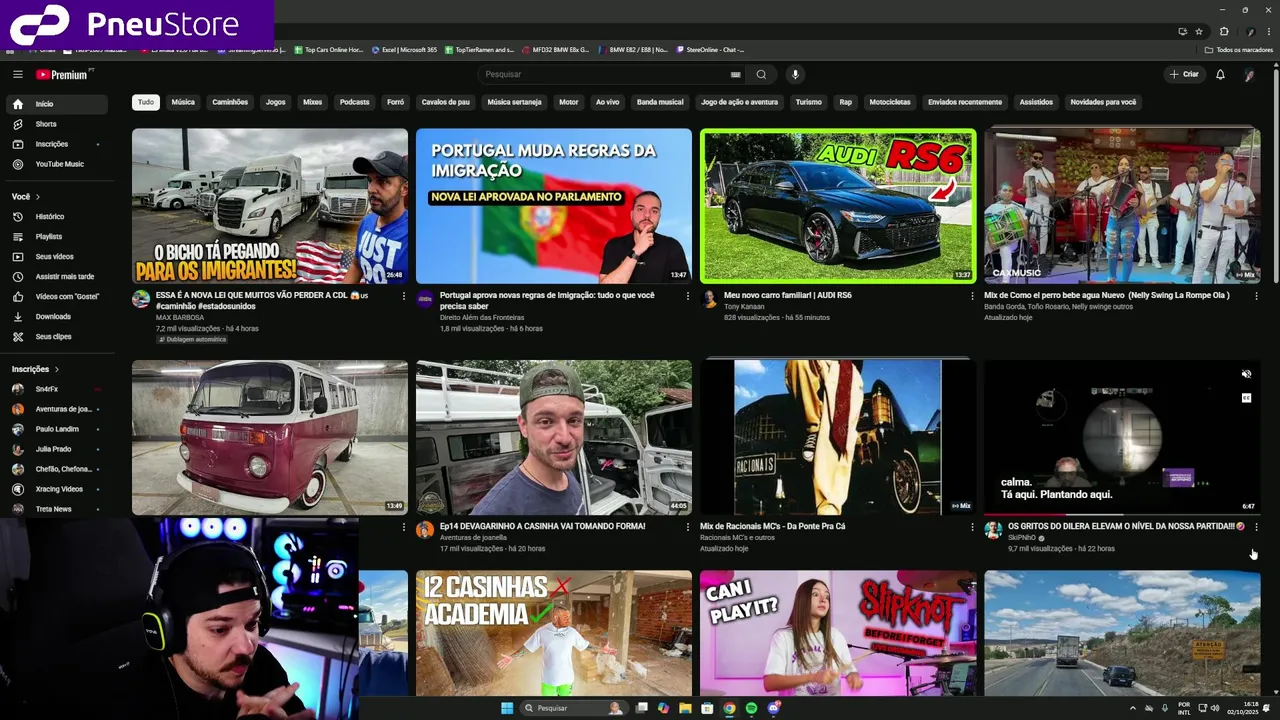1280x720 pixels.
Task: Select the Ao vivo filter chip
Action: pos(607,102)
